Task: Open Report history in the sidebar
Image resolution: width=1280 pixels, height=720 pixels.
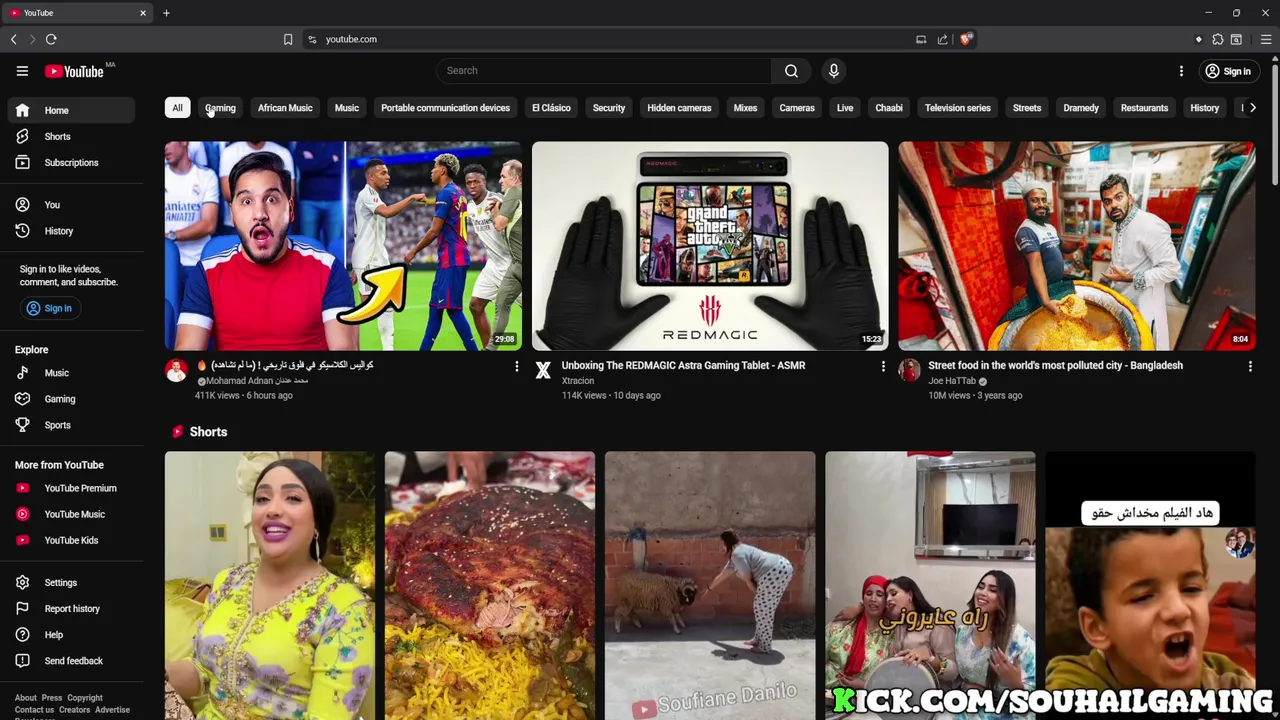Action: pos(70,609)
